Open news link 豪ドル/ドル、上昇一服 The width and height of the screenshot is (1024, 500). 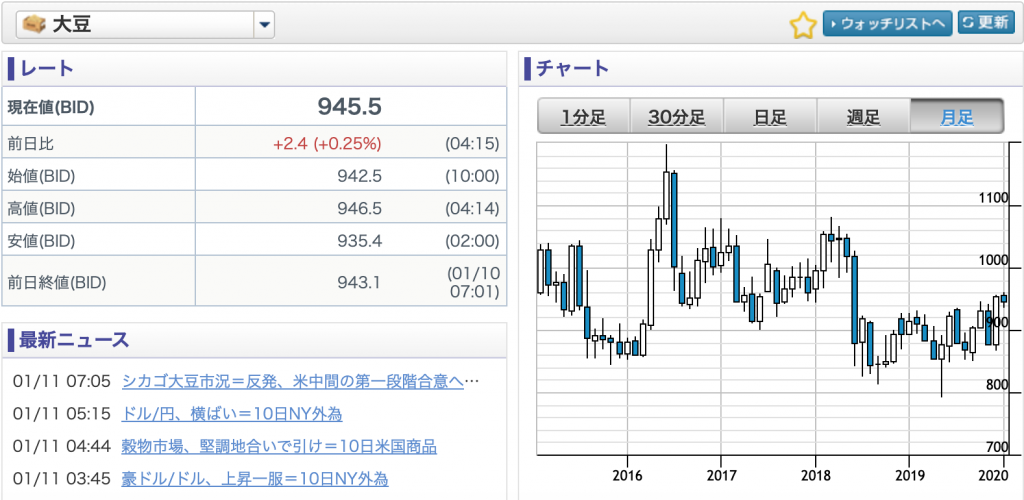click(255, 479)
